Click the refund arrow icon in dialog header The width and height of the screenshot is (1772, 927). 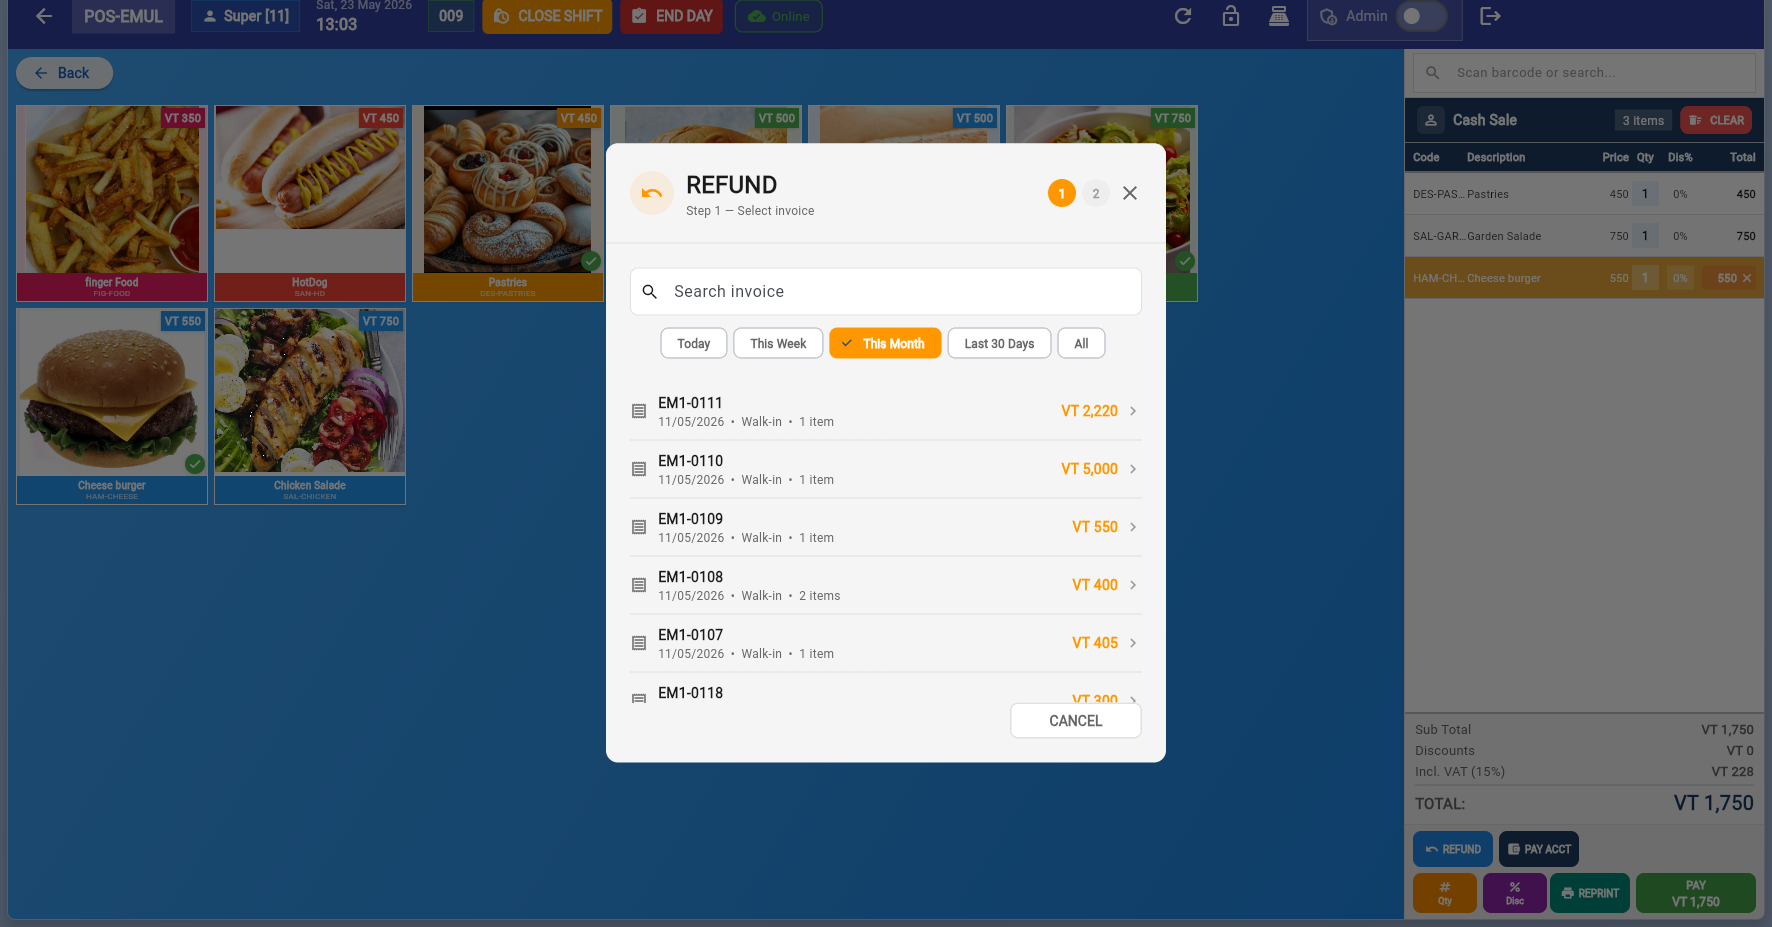tap(652, 193)
